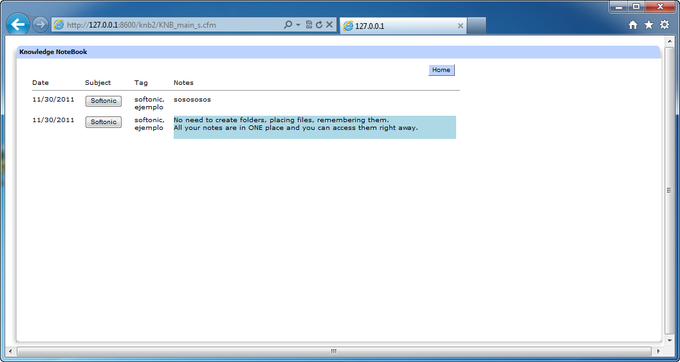Click the first Softonic subject button
This screenshot has width=680, height=362.
(103, 101)
